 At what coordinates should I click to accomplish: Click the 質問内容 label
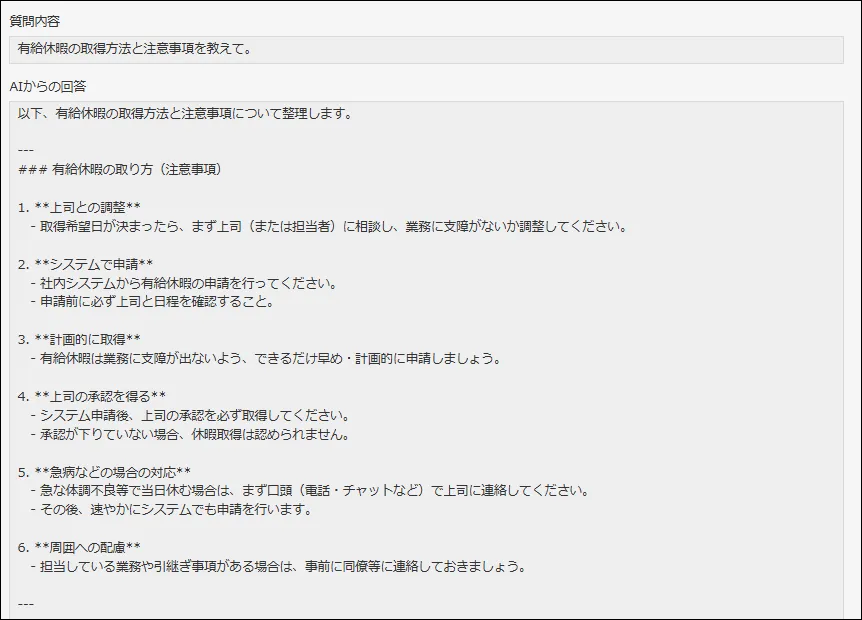point(35,21)
